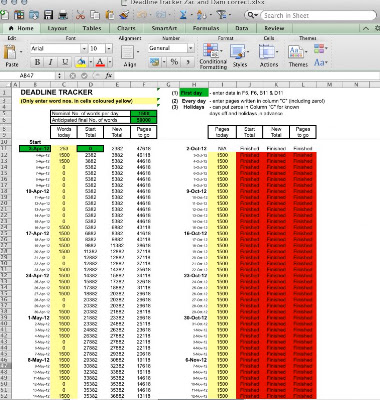Open fill color dropdown arrow

pyautogui.click(x=90, y=62)
